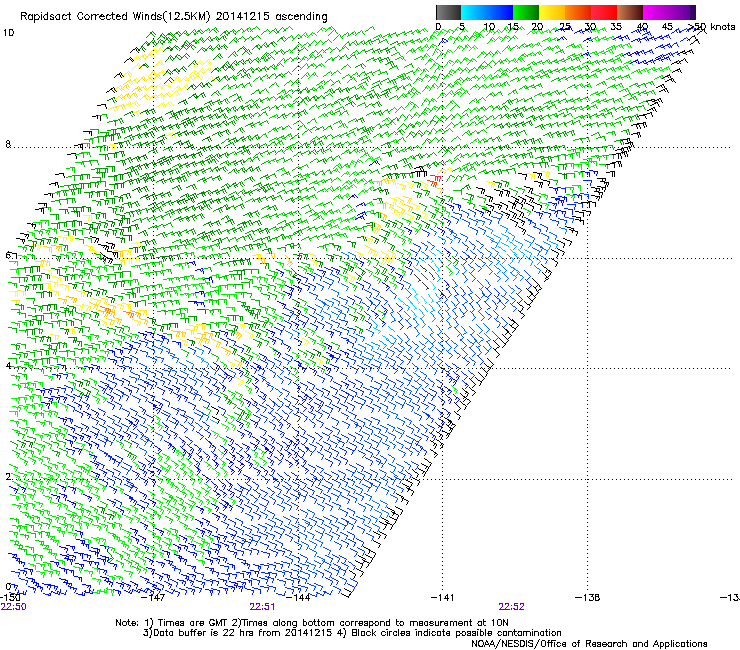Image resolution: width=740 pixels, height=650 pixels.
Task: Click the note line 'Data buffer is 22 hrs'
Action: (203, 633)
